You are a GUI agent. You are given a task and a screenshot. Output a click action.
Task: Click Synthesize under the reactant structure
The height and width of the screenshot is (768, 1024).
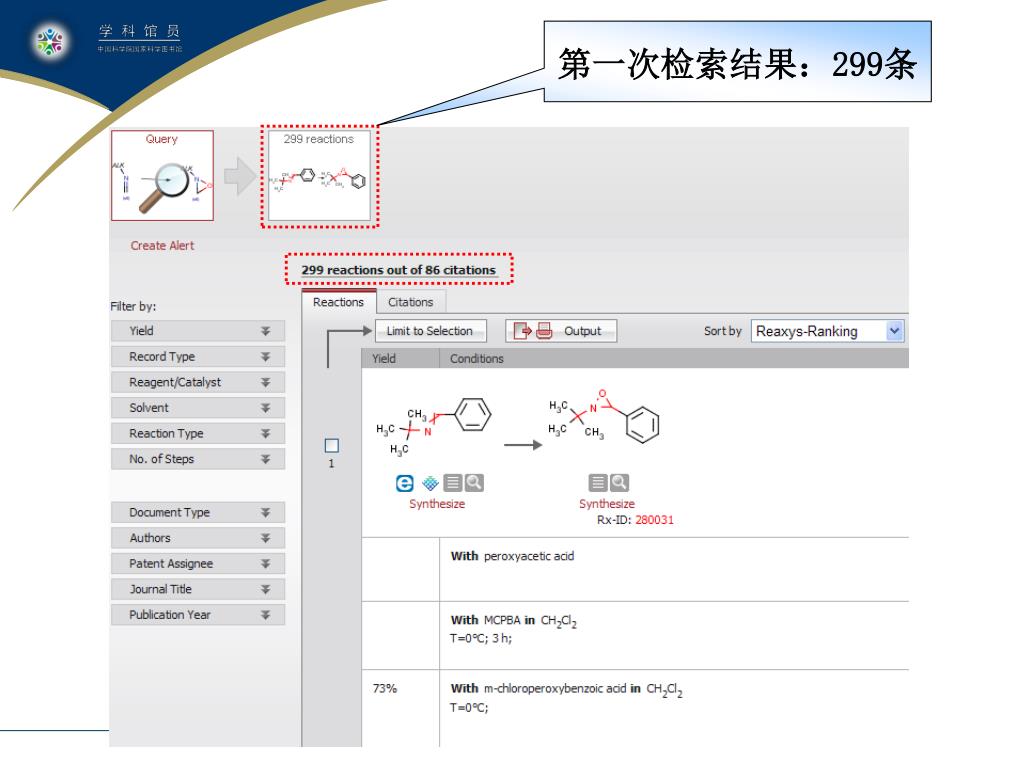click(437, 504)
